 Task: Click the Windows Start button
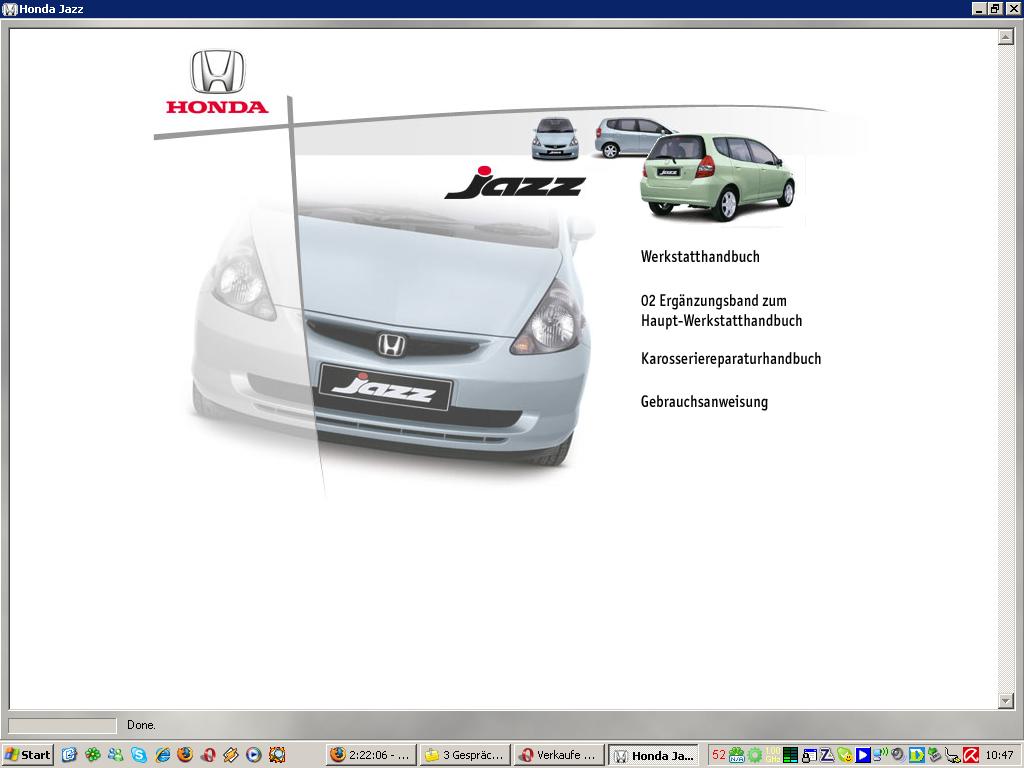(x=27, y=755)
